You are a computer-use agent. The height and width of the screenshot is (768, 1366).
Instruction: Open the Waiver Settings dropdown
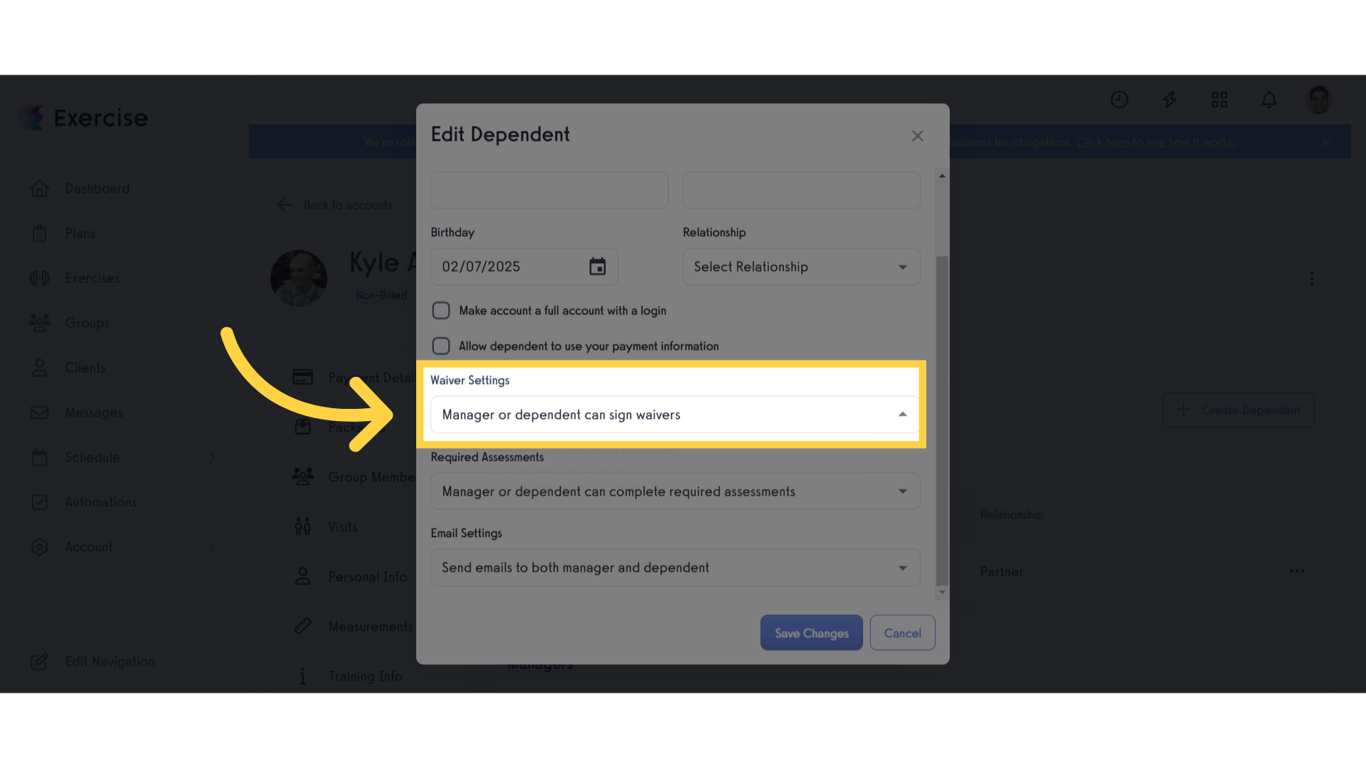click(674, 412)
